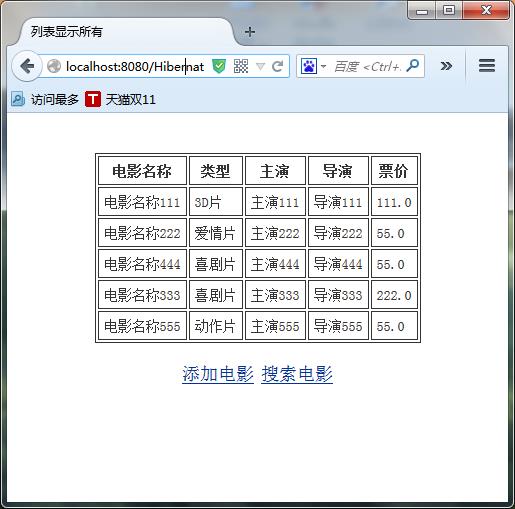Screen dimensions: 515x509
Task: Open a new tab with plus button
Action: (250, 32)
